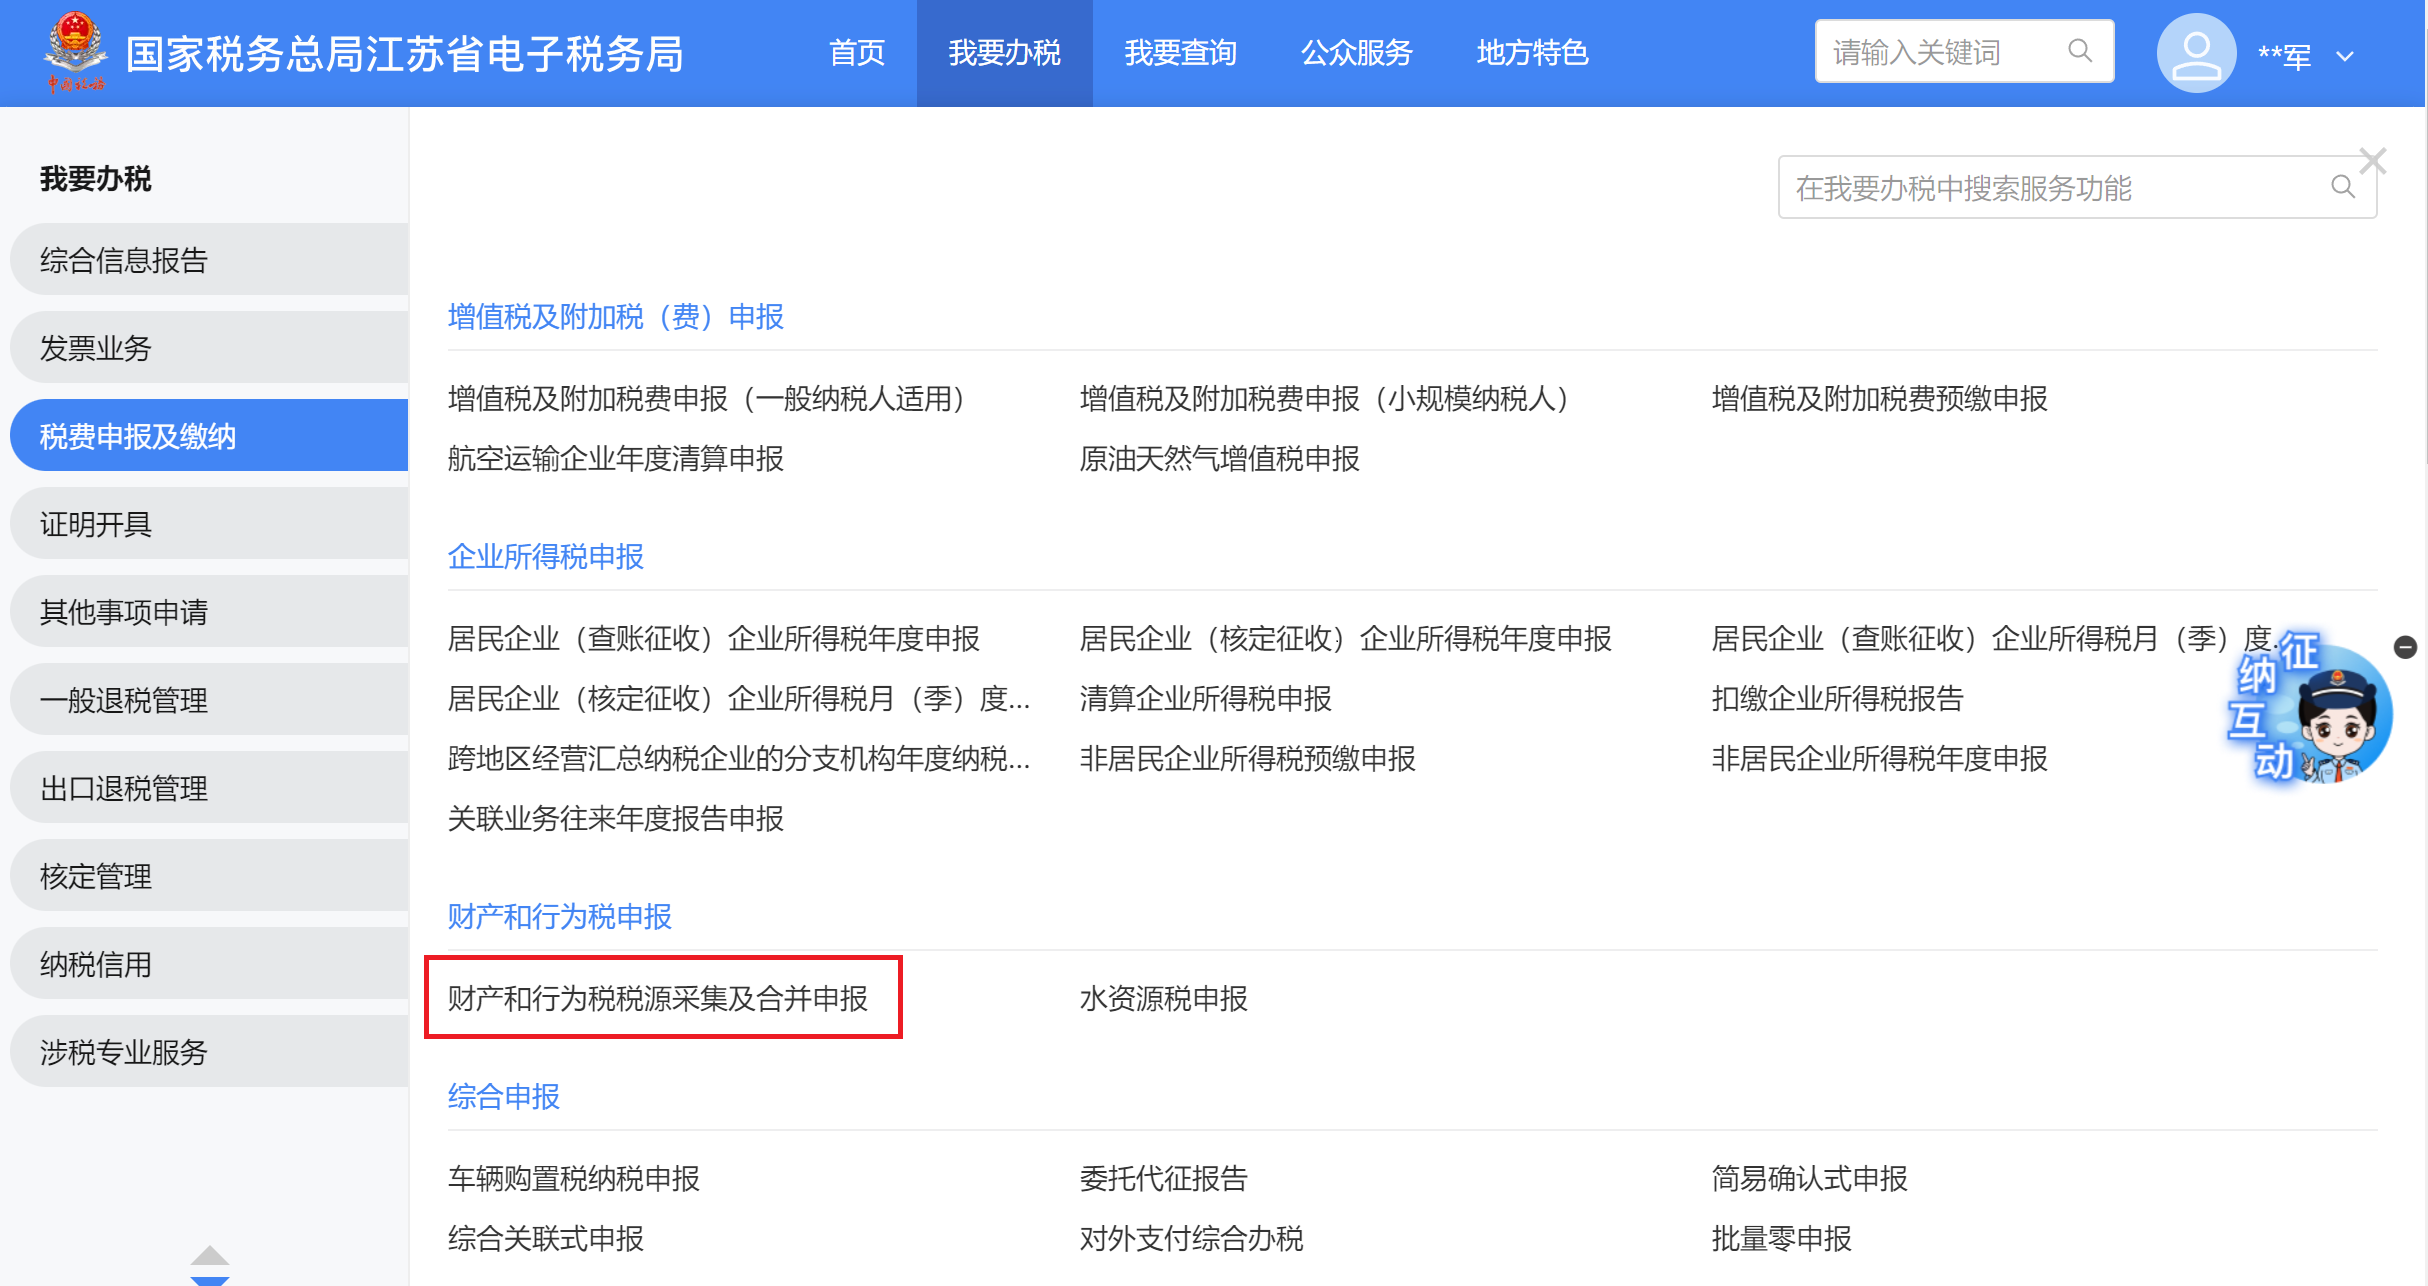
Task: Click the header keyword search magnifier icon
Action: [x=2080, y=51]
